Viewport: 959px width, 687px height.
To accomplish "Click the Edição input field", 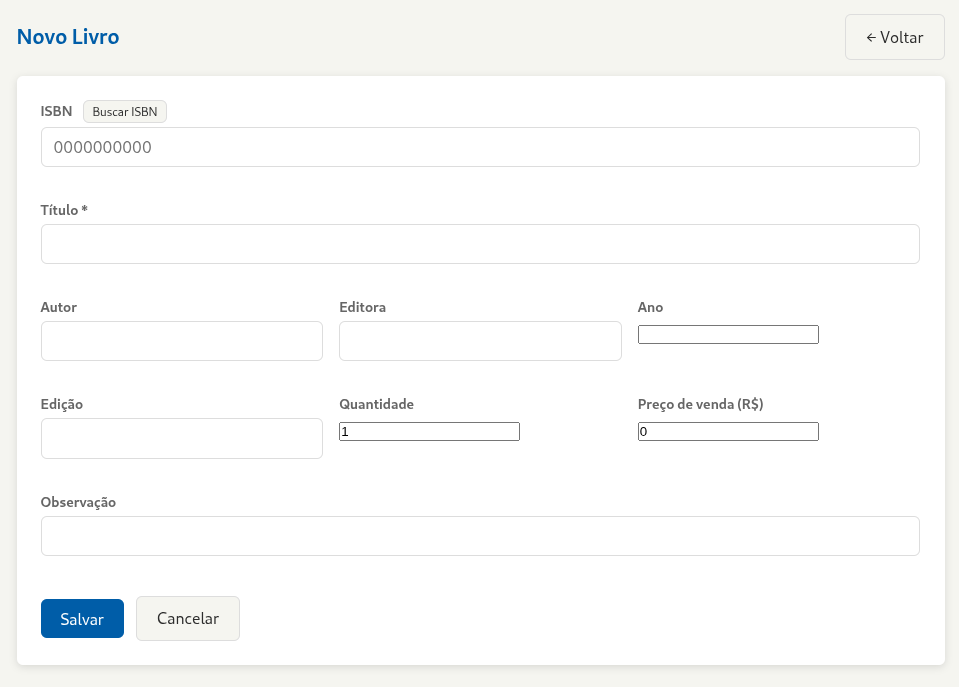I will point(182,438).
